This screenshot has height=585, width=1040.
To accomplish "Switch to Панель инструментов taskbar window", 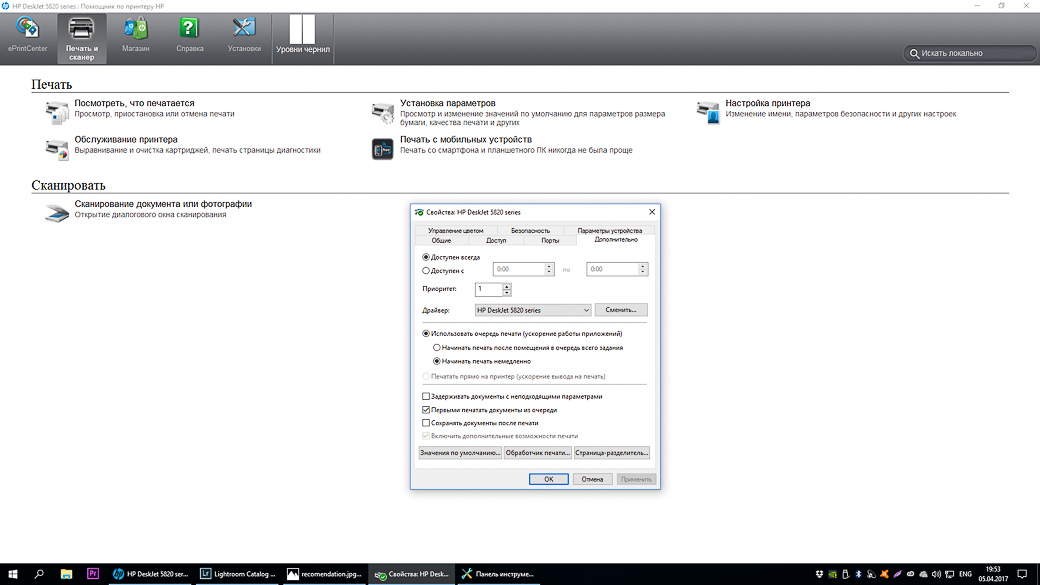I will click(x=498, y=574).
